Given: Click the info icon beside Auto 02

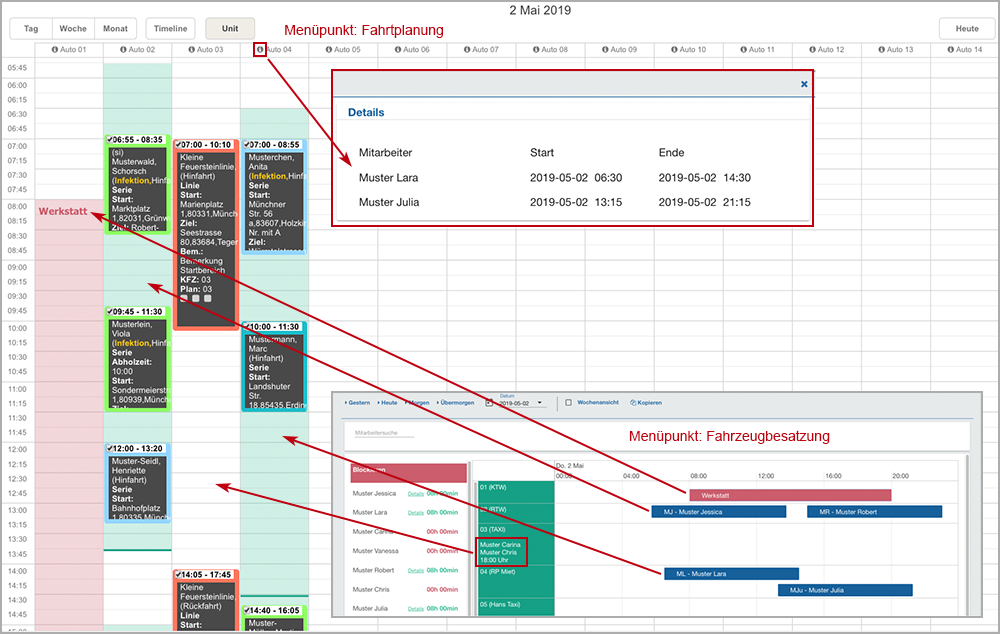Looking at the screenshot, I should tap(123, 49).
